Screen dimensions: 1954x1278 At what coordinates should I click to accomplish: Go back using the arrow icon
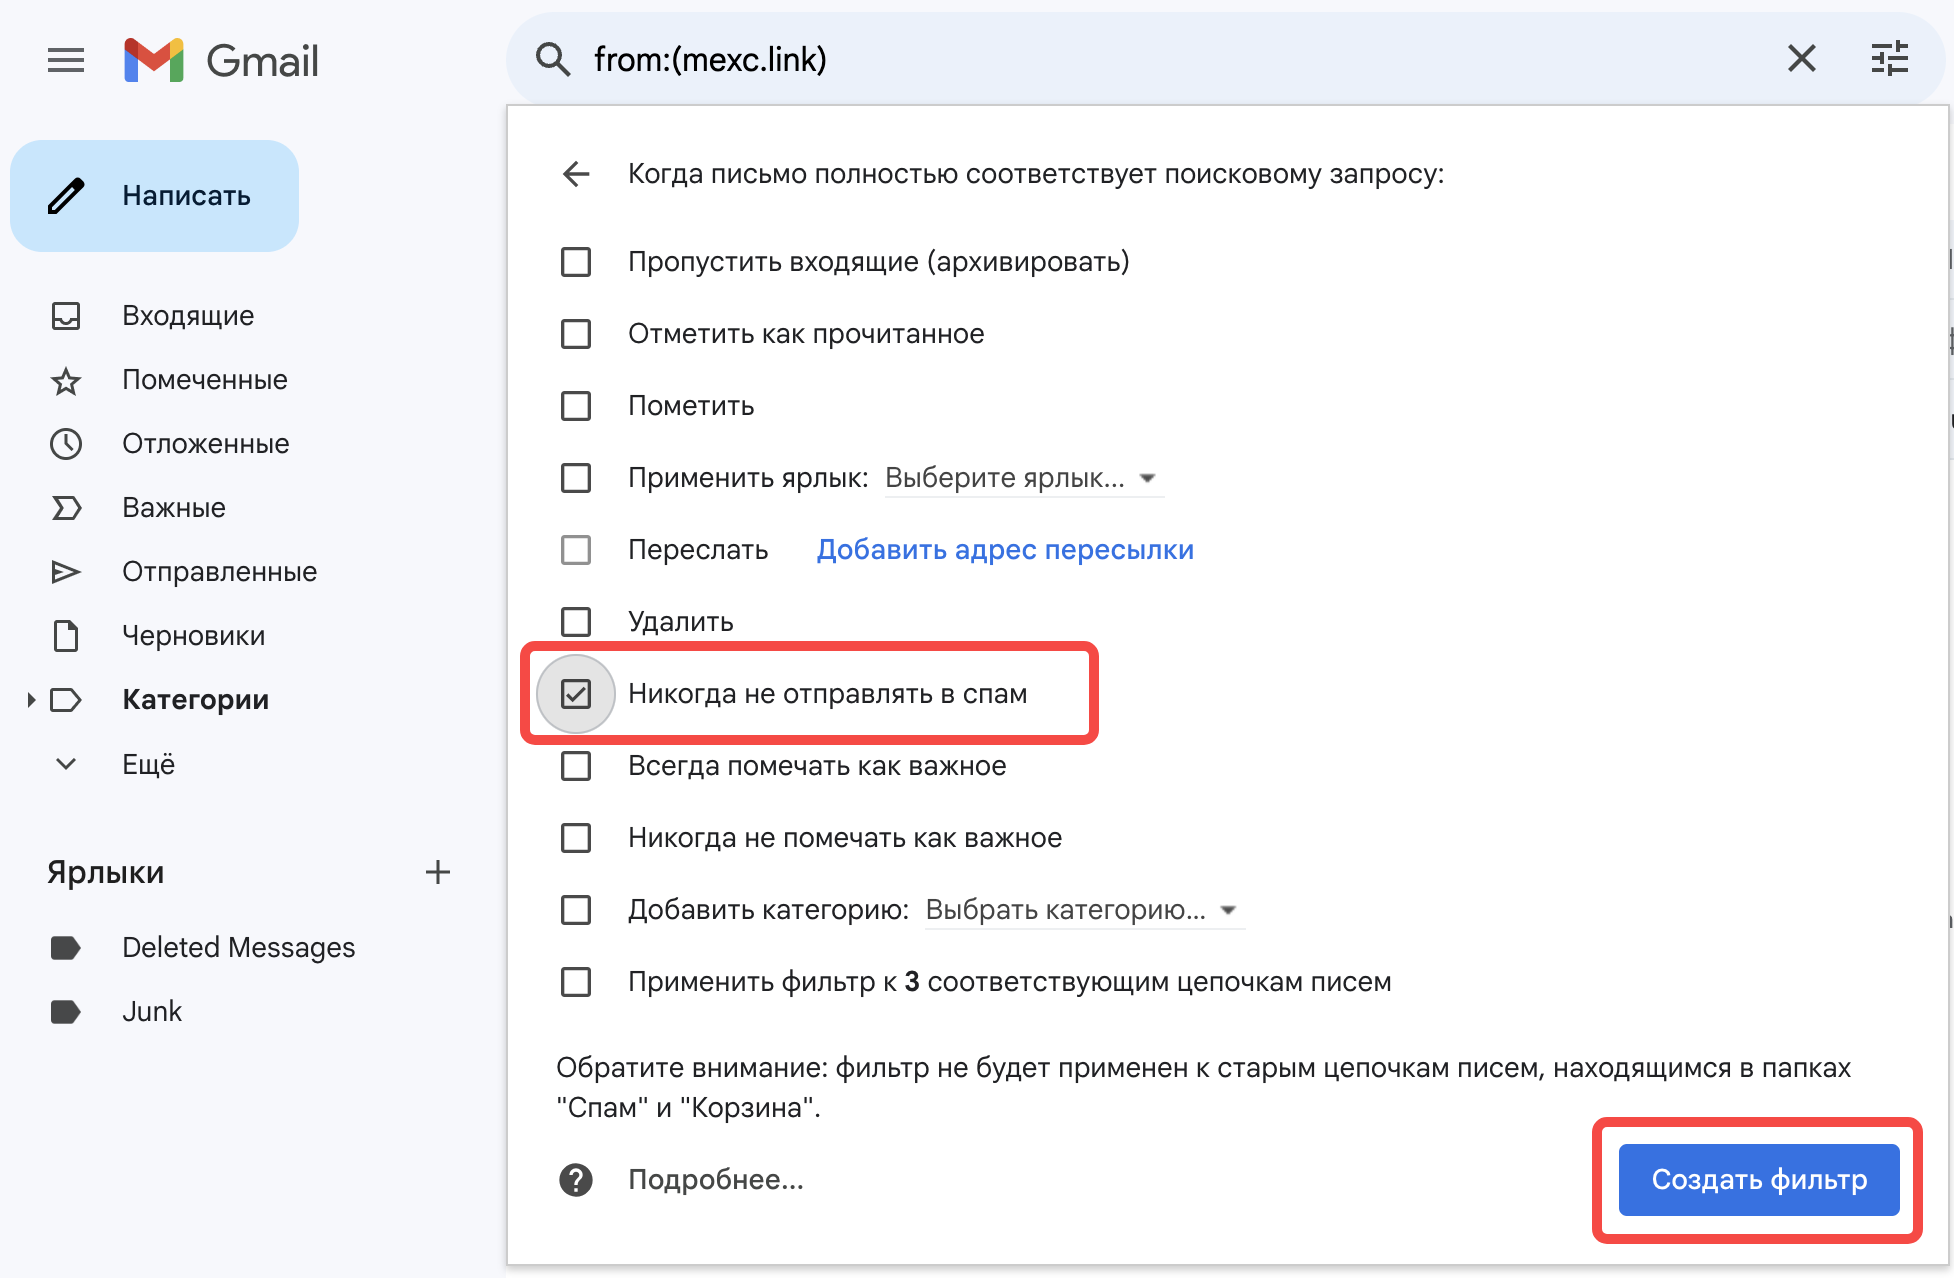point(576,174)
